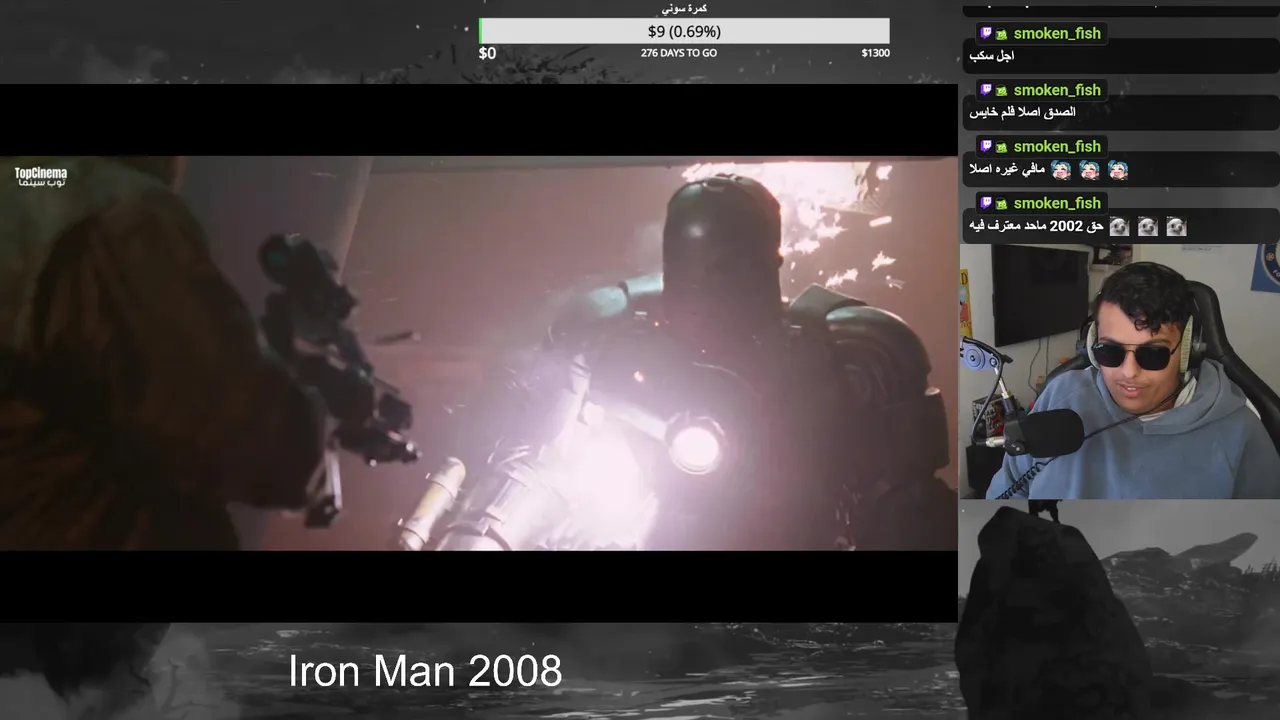This screenshot has height=720, width=1280.
Task: Click the Iron Man movie video frame
Action: (x=479, y=353)
